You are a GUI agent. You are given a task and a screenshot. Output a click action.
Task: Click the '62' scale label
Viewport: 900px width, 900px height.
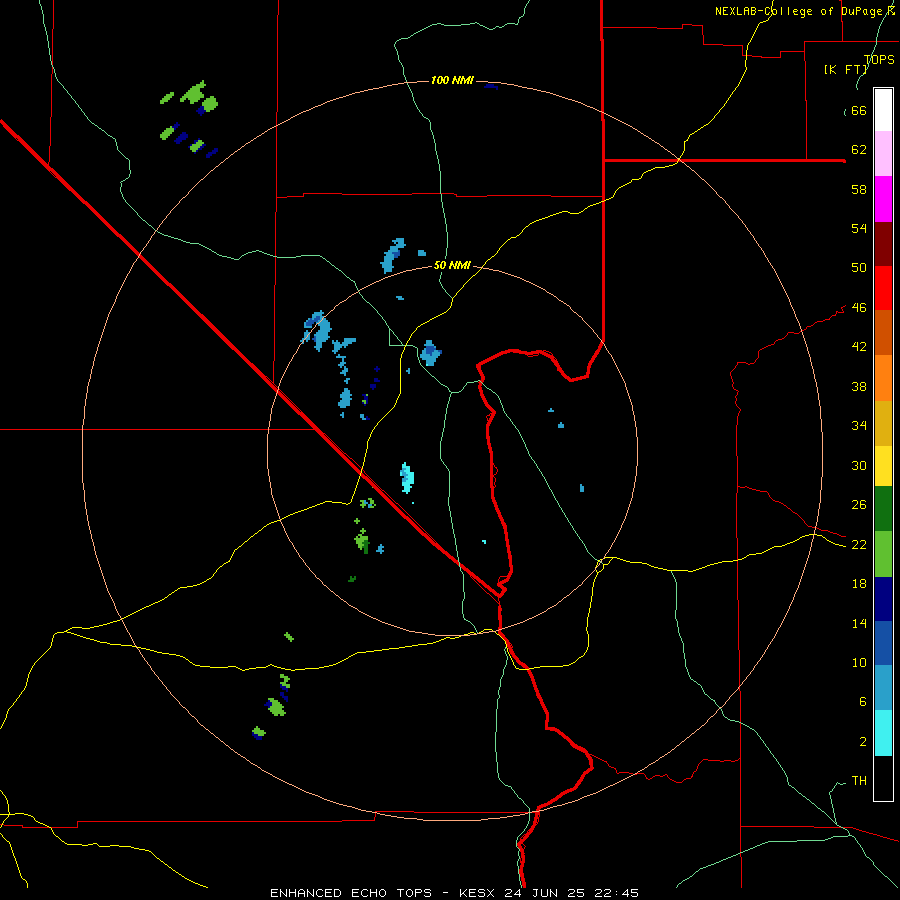click(x=859, y=150)
